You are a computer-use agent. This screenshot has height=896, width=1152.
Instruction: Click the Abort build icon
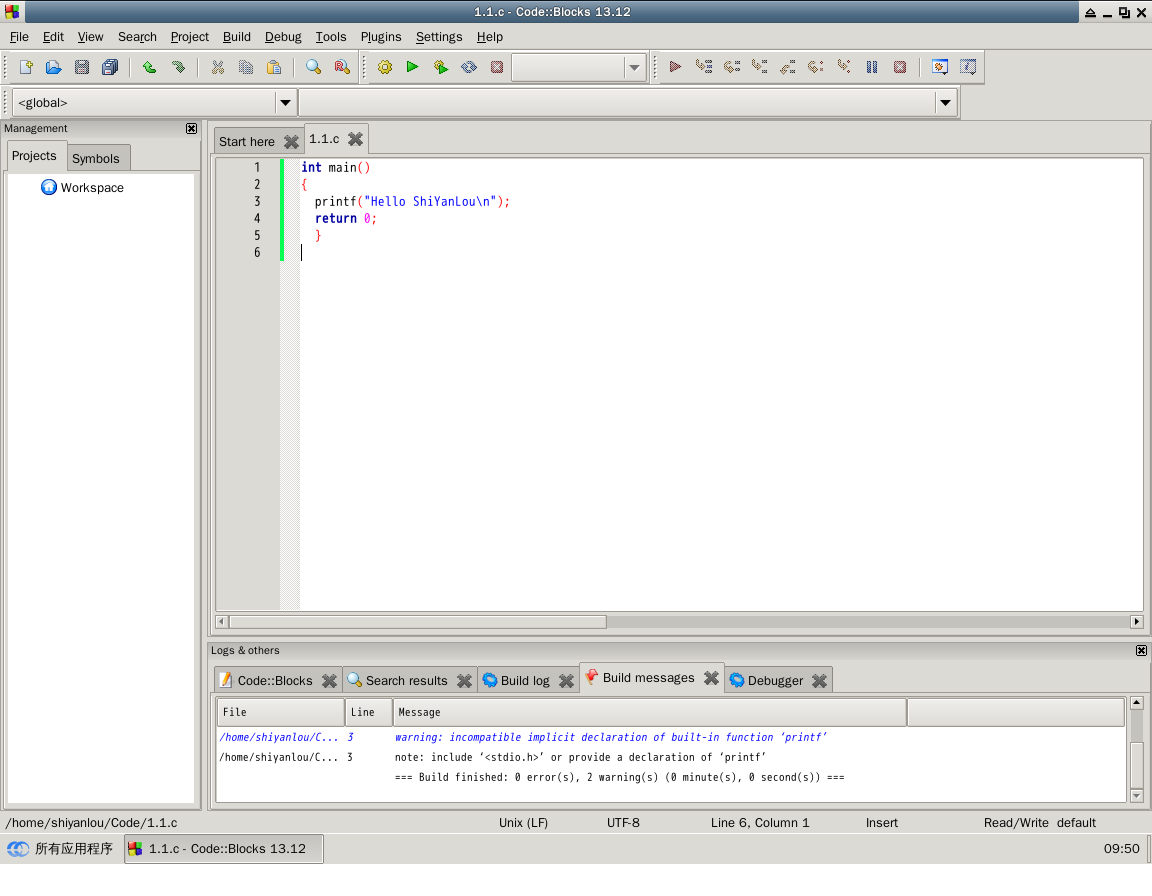(x=497, y=67)
